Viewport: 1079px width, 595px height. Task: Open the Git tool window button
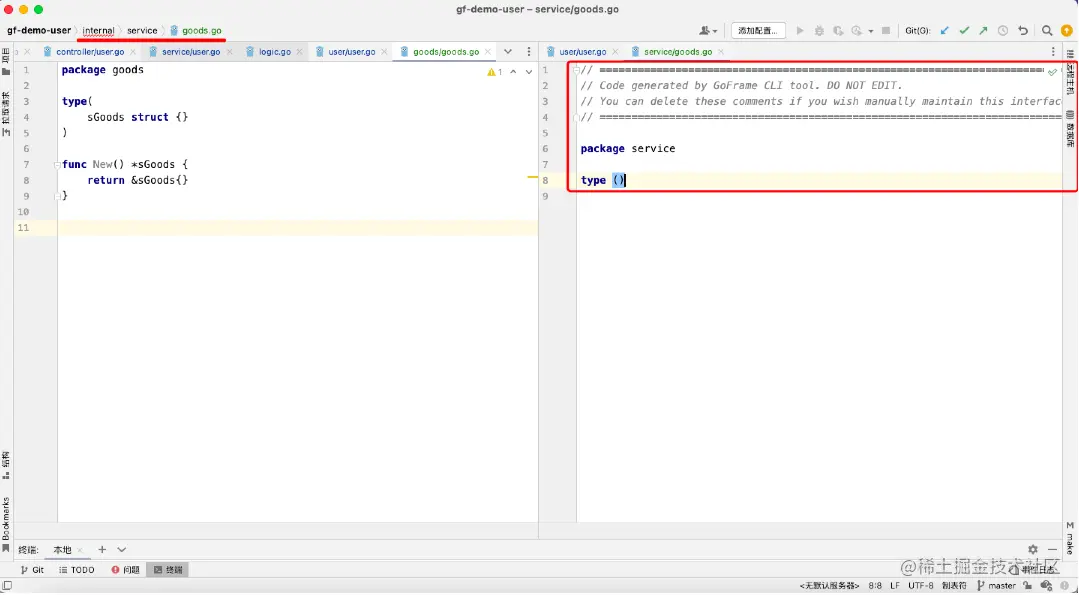pos(32,570)
